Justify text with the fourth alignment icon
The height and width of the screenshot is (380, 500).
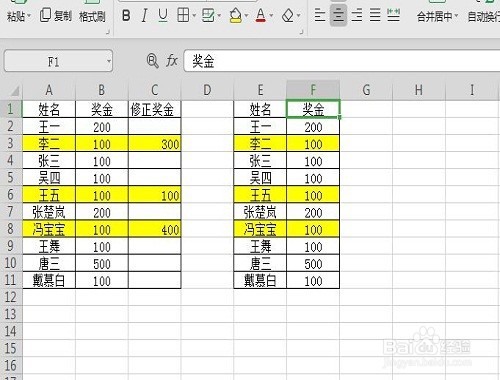pyautogui.click(x=375, y=15)
